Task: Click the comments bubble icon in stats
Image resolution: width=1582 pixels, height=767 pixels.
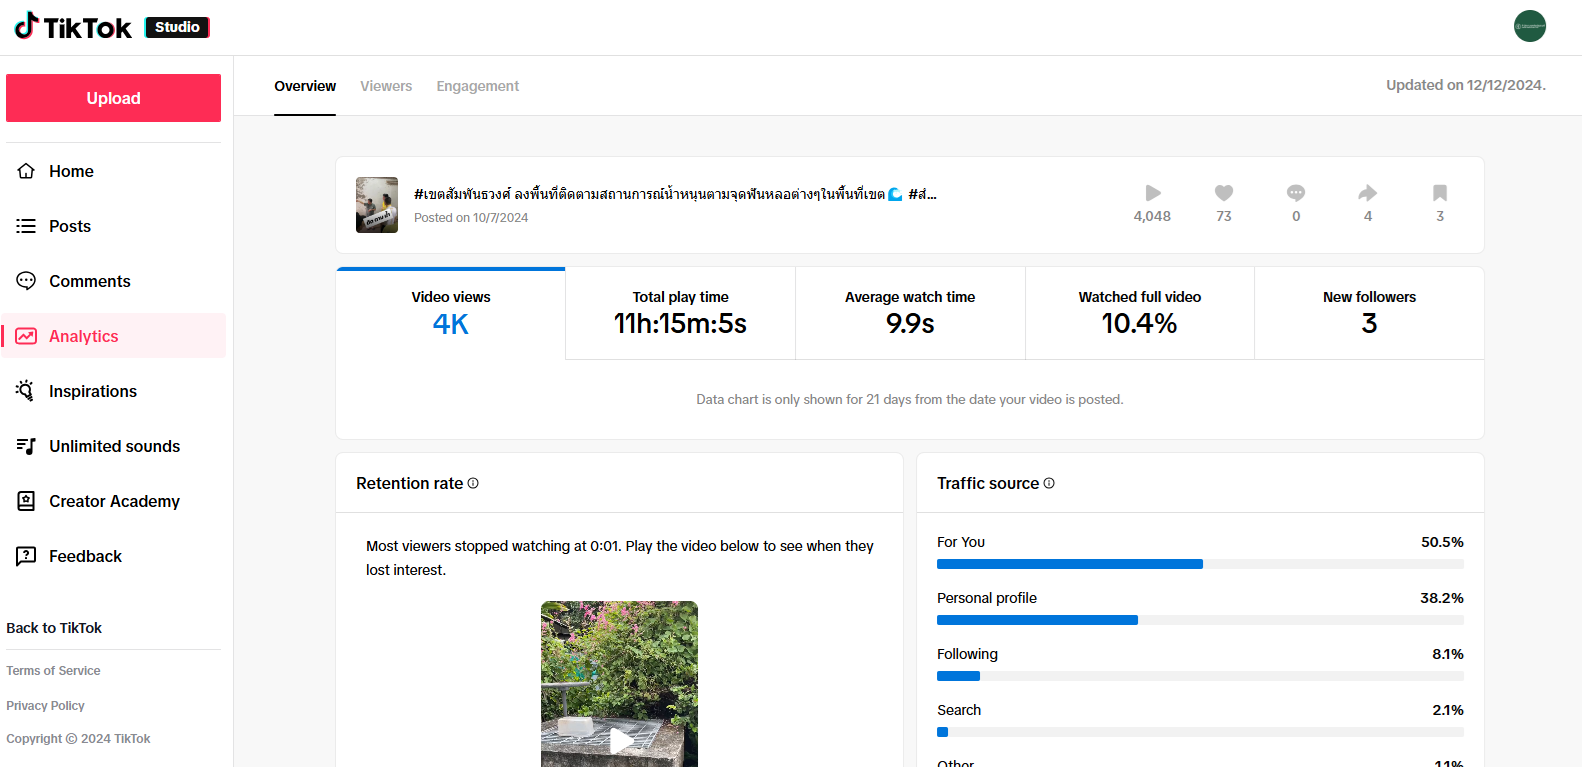Action: click(x=1296, y=193)
